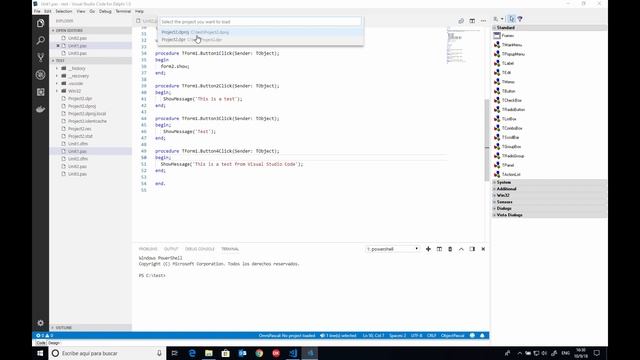Add a new terminal with plus icon
Screen dimensions: 640x360
point(428,249)
